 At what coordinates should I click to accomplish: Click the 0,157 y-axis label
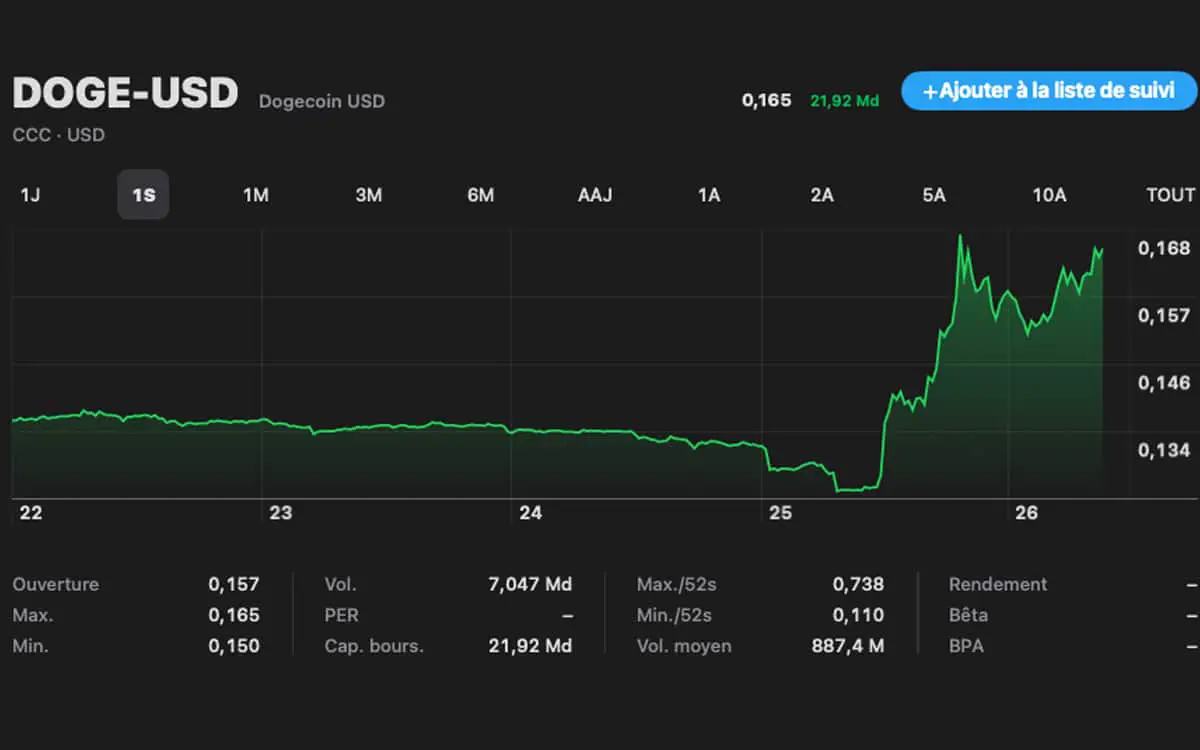[x=1164, y=315]
